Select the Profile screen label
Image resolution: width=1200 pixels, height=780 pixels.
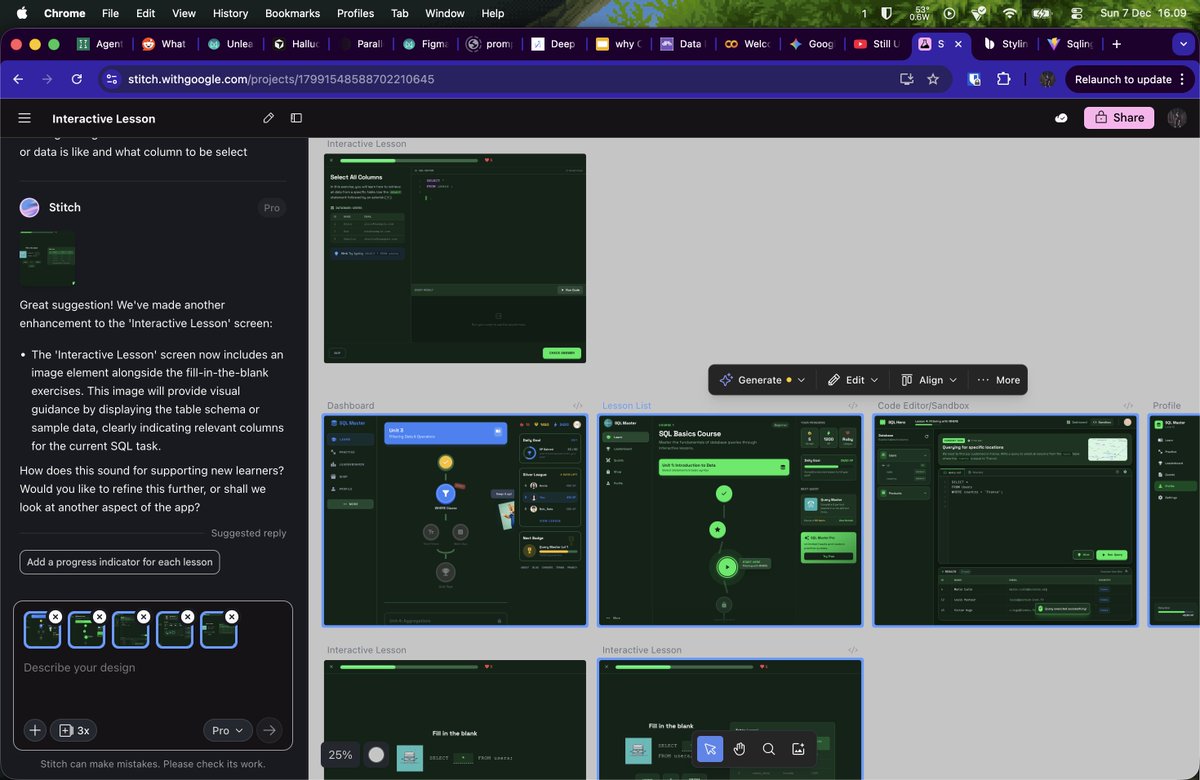[1166, 406]
